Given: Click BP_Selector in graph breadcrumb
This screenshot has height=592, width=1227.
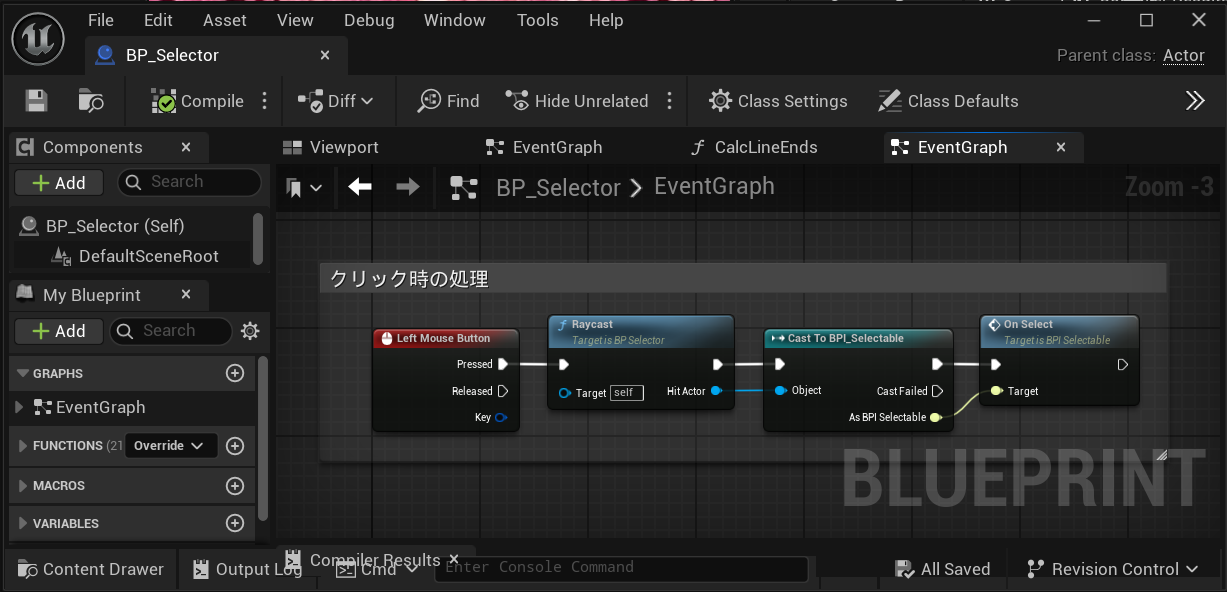Looking at the screenshot, I should [x=558, y=187].
